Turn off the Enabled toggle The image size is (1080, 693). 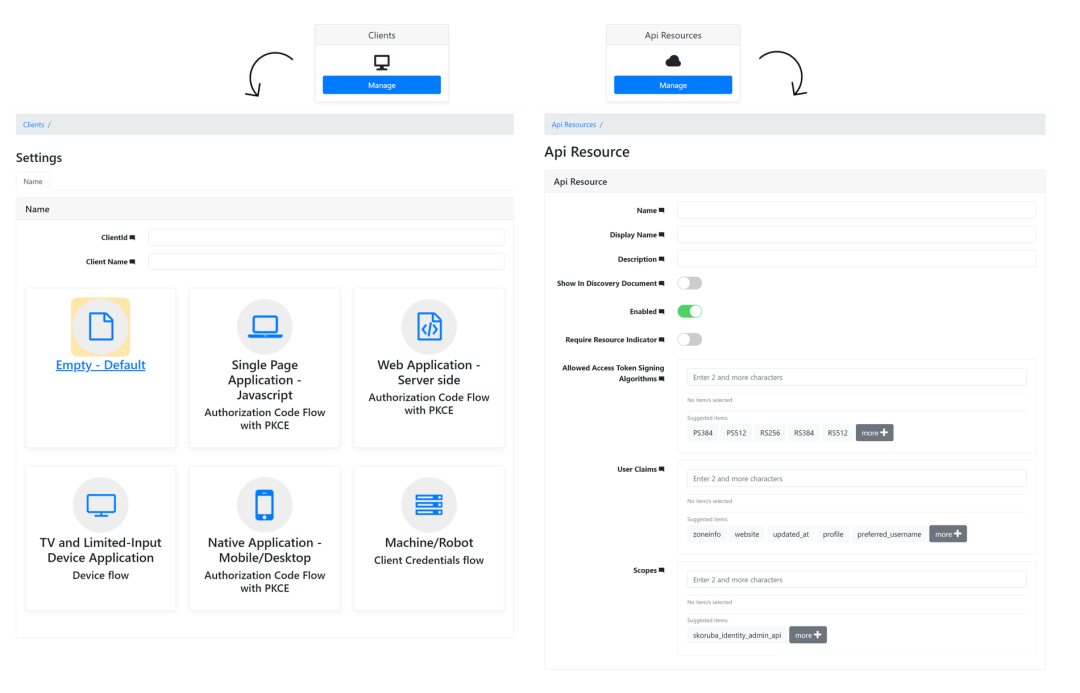[x=690, y=311]
